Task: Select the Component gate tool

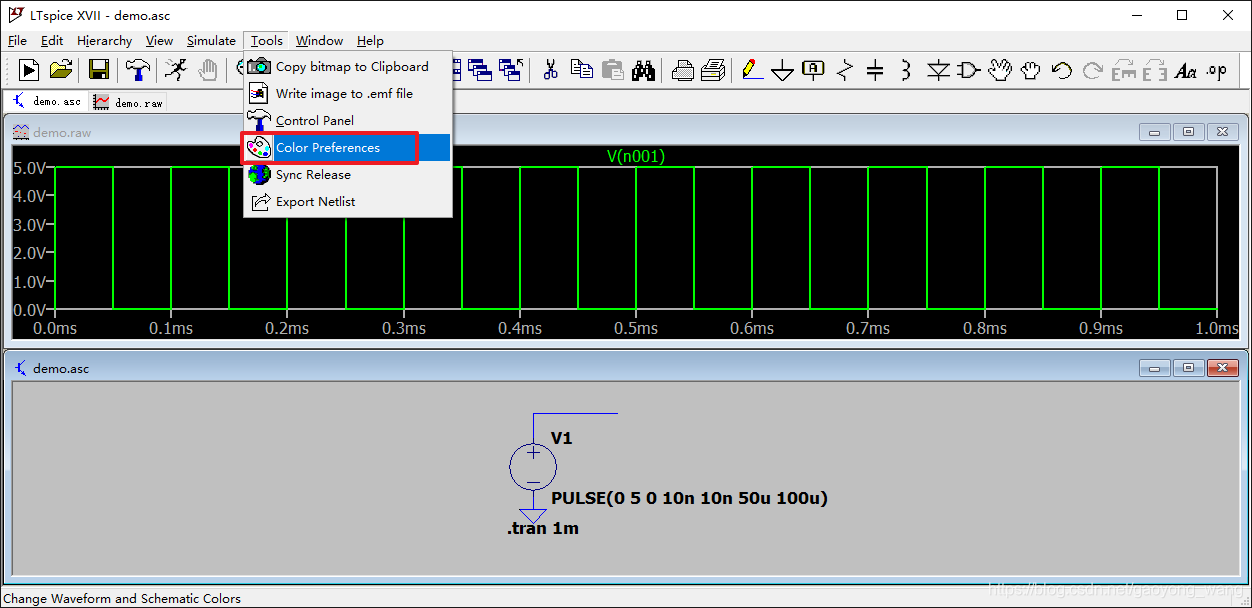Action: 968,69
